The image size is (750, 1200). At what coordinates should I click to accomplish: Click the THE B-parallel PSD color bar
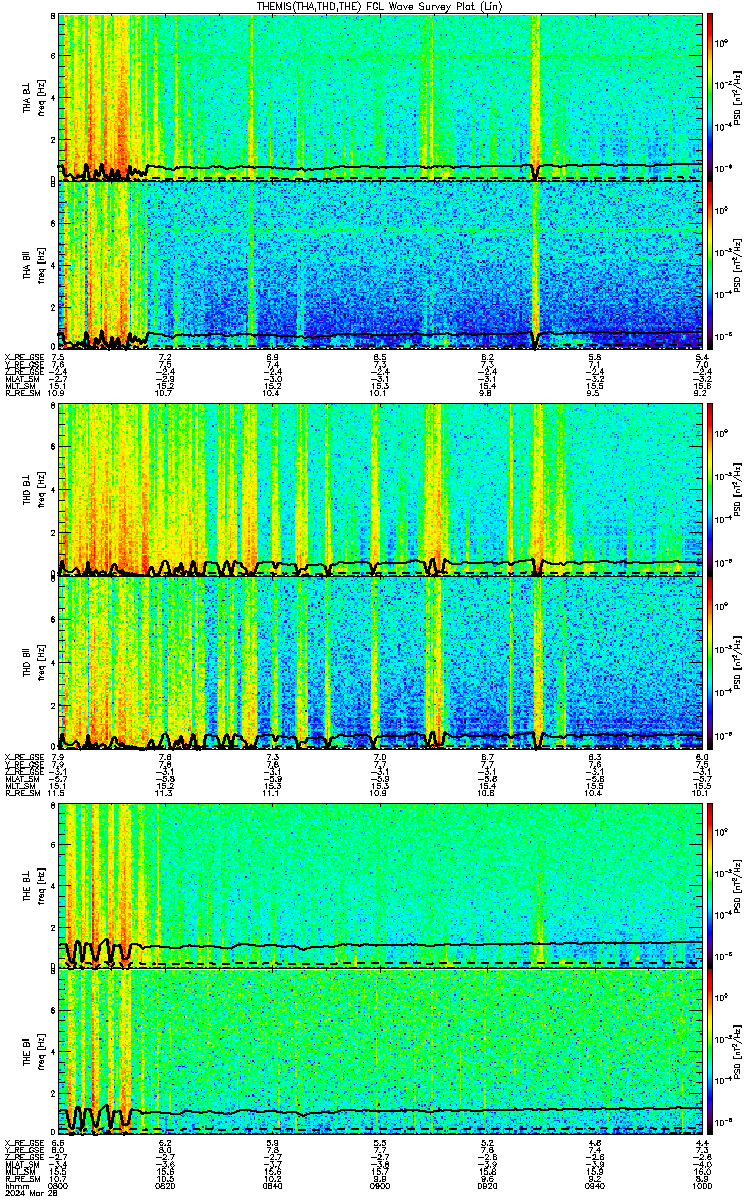[711, 1053]
